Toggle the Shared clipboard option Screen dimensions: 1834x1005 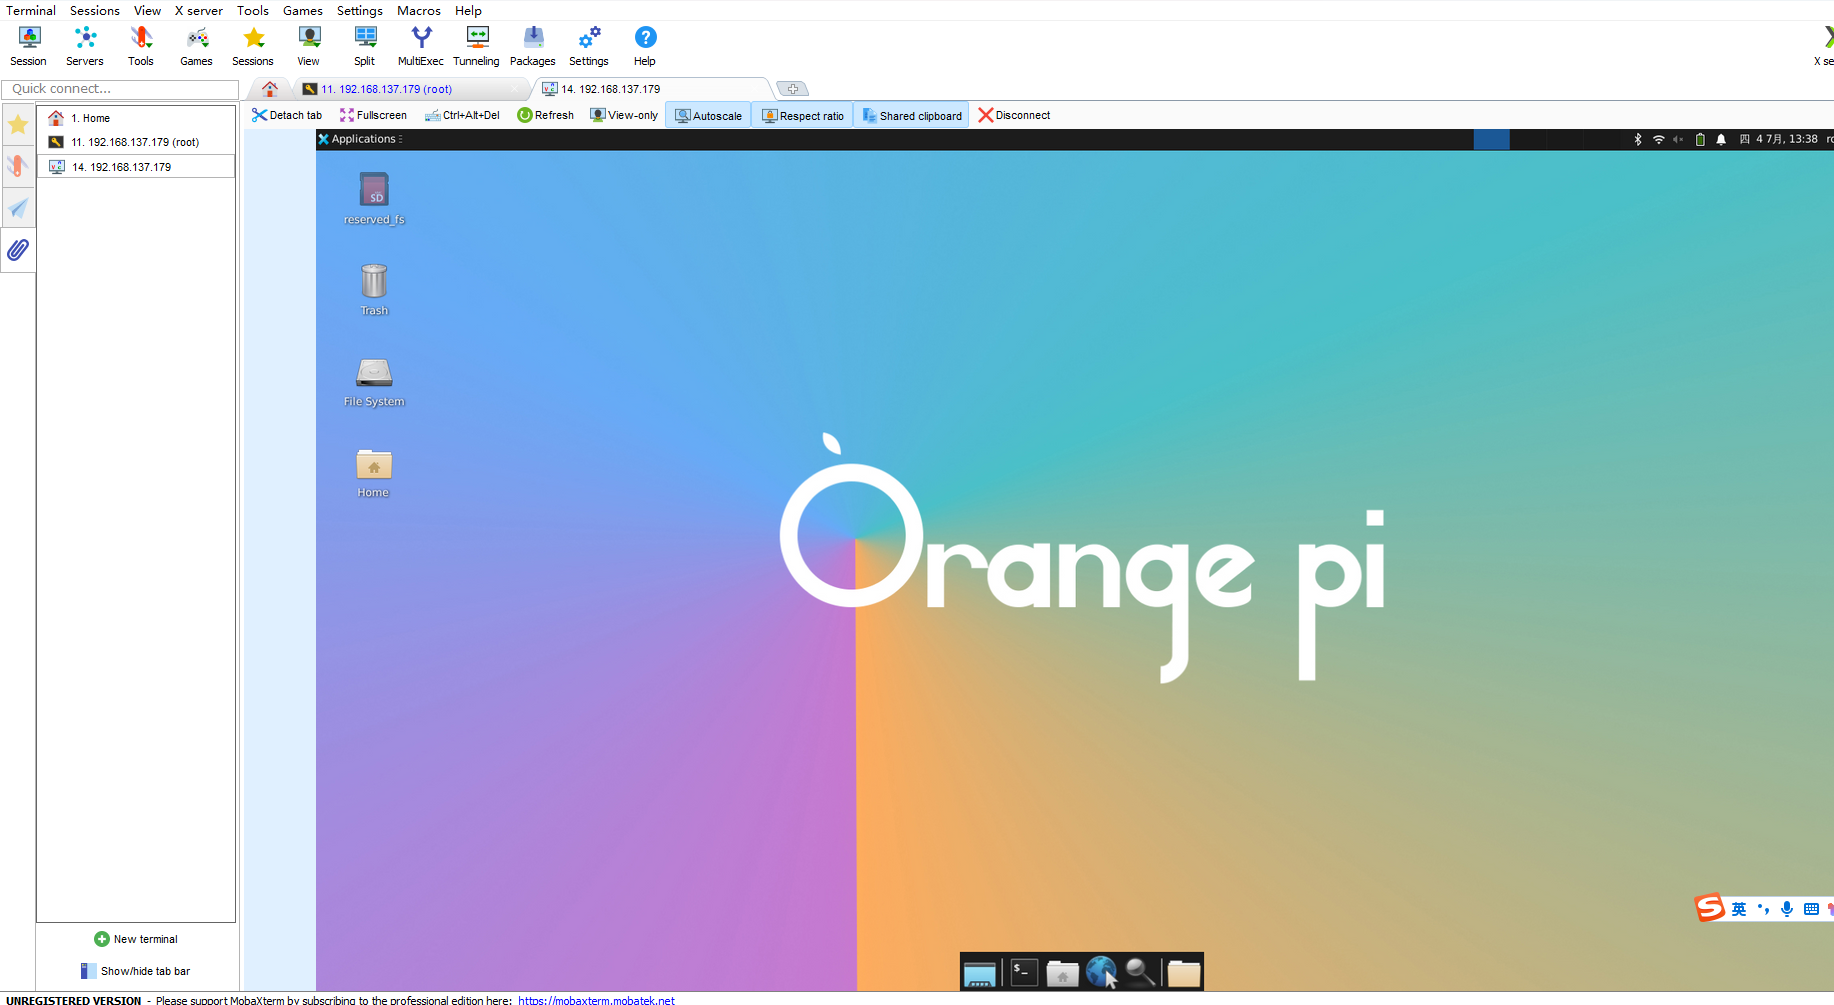tap(912, 115)
